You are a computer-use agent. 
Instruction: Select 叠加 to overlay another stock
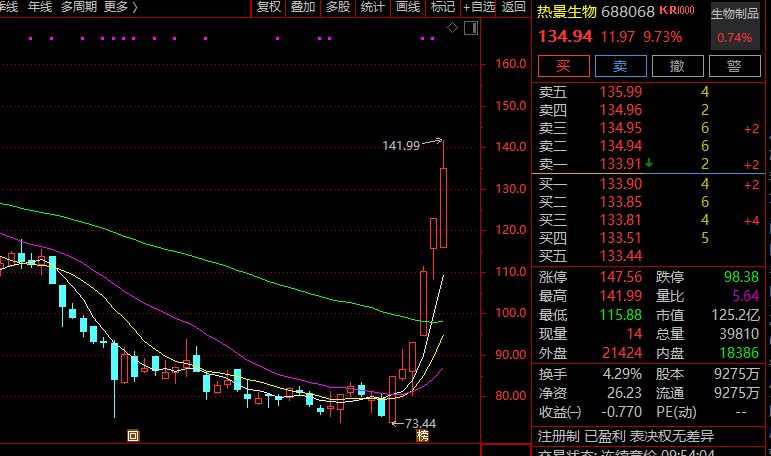click(x=303, y=7)
